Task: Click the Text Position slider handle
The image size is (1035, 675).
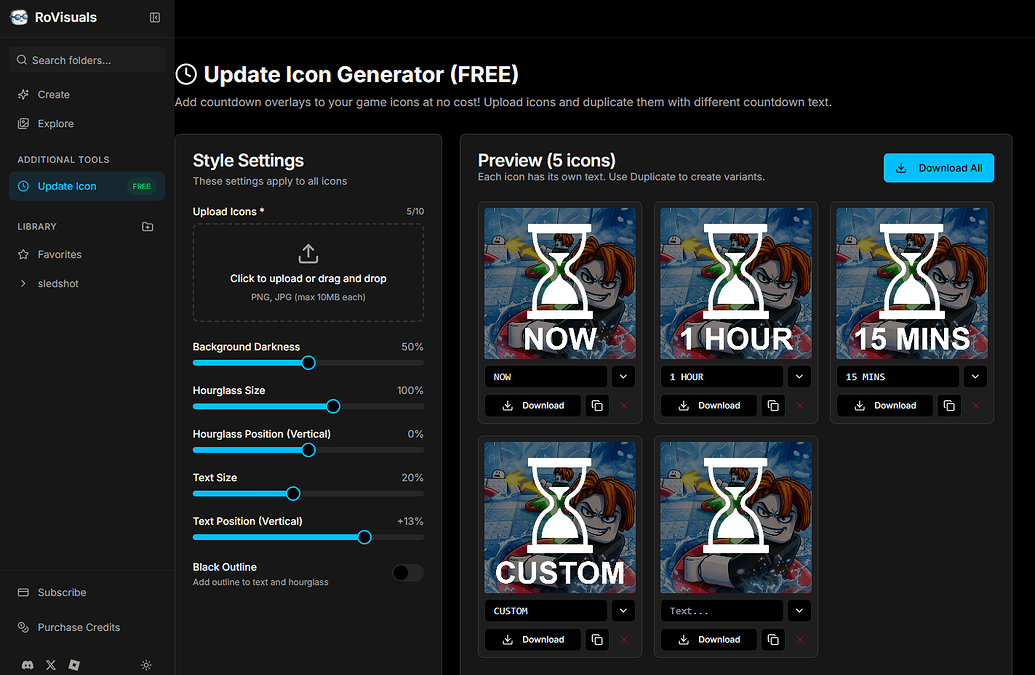Action: click(x=364, y=537)
